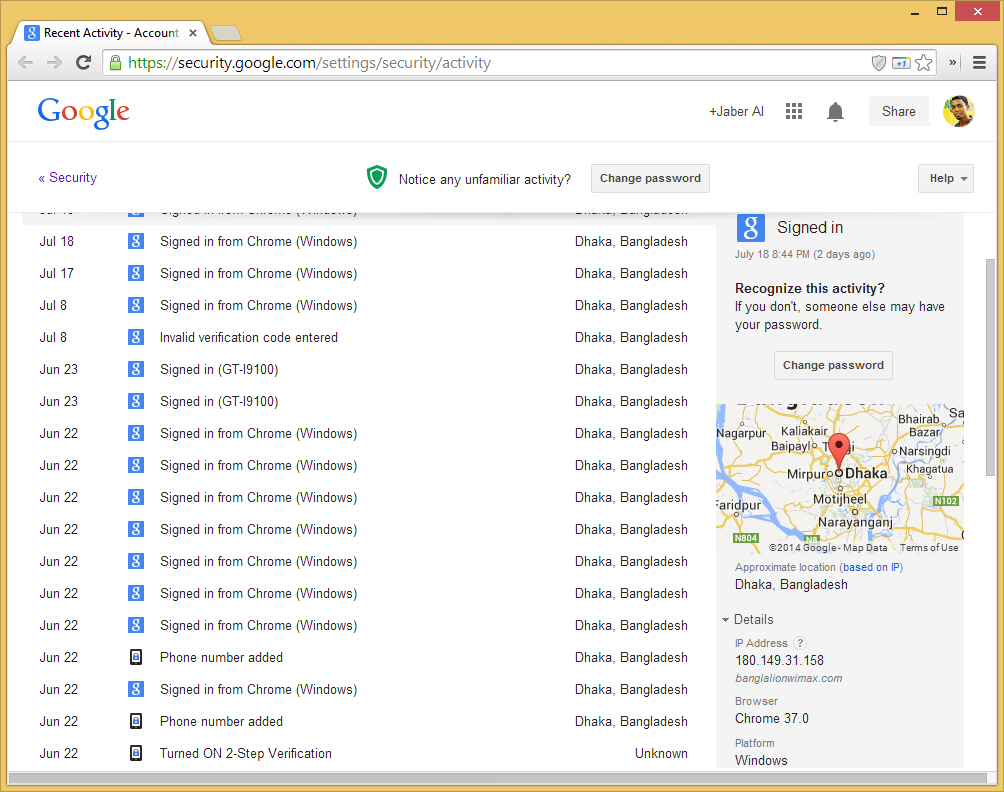The width and height of the screenshot is (1004, 792).
Task: Click the Dhaka pin on the map
Action: [x=840, y=449]
